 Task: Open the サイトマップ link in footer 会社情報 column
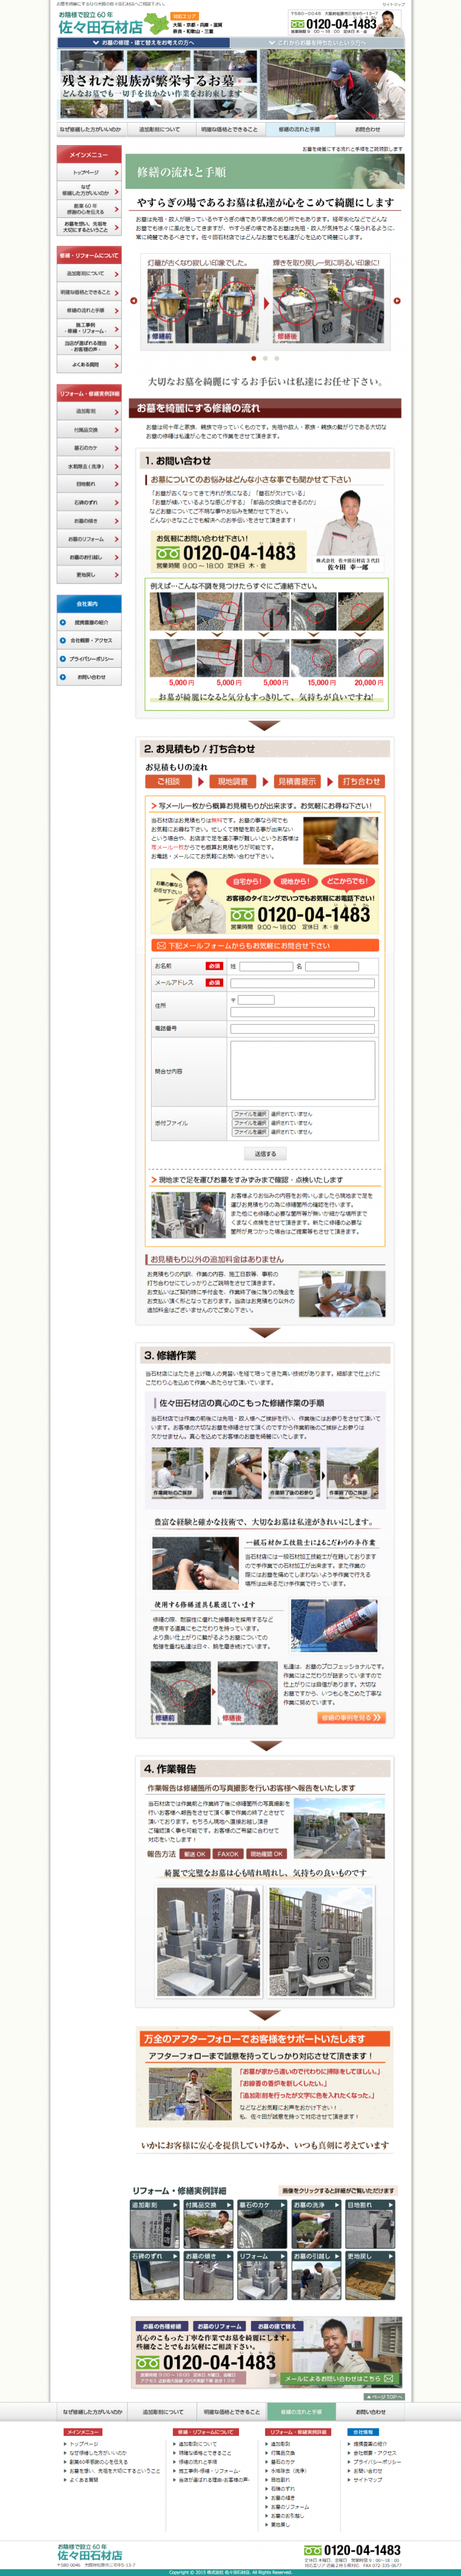[367, 2479]
